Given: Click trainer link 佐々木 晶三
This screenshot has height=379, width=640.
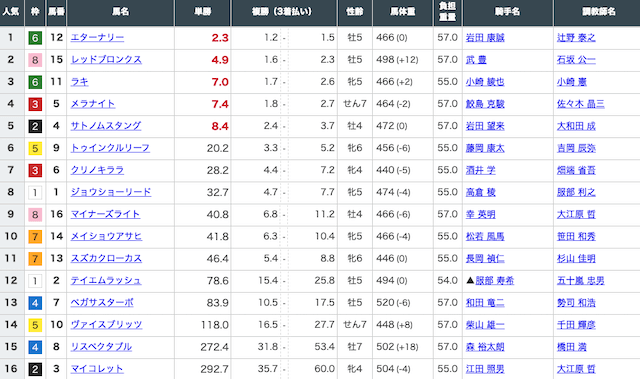Looking at the screenshot, I should (580, 104).
